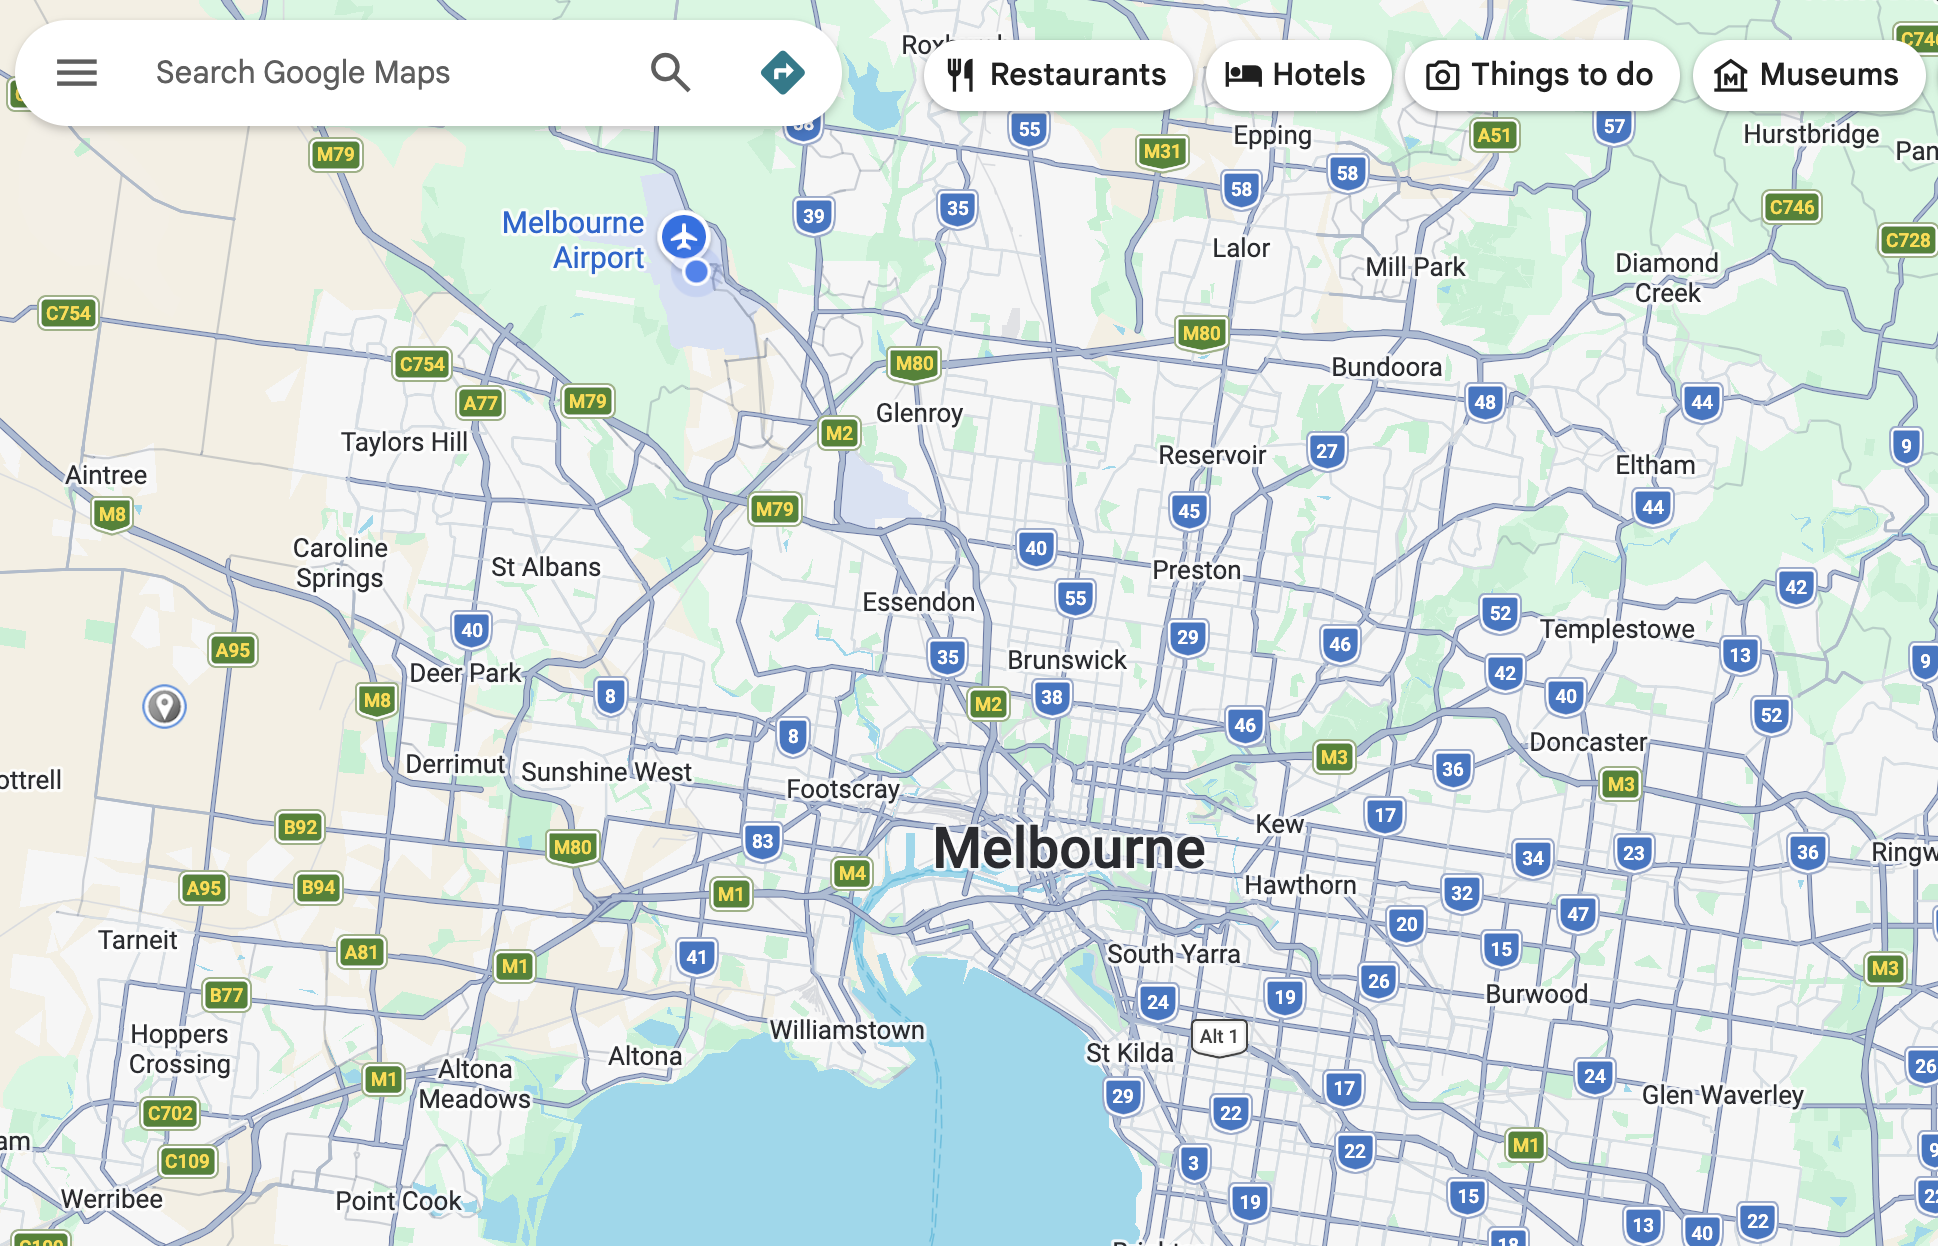The height and width of the screenshot is (1246, 1938).
Task: Select the Templestowe label
Action: 1617,629
